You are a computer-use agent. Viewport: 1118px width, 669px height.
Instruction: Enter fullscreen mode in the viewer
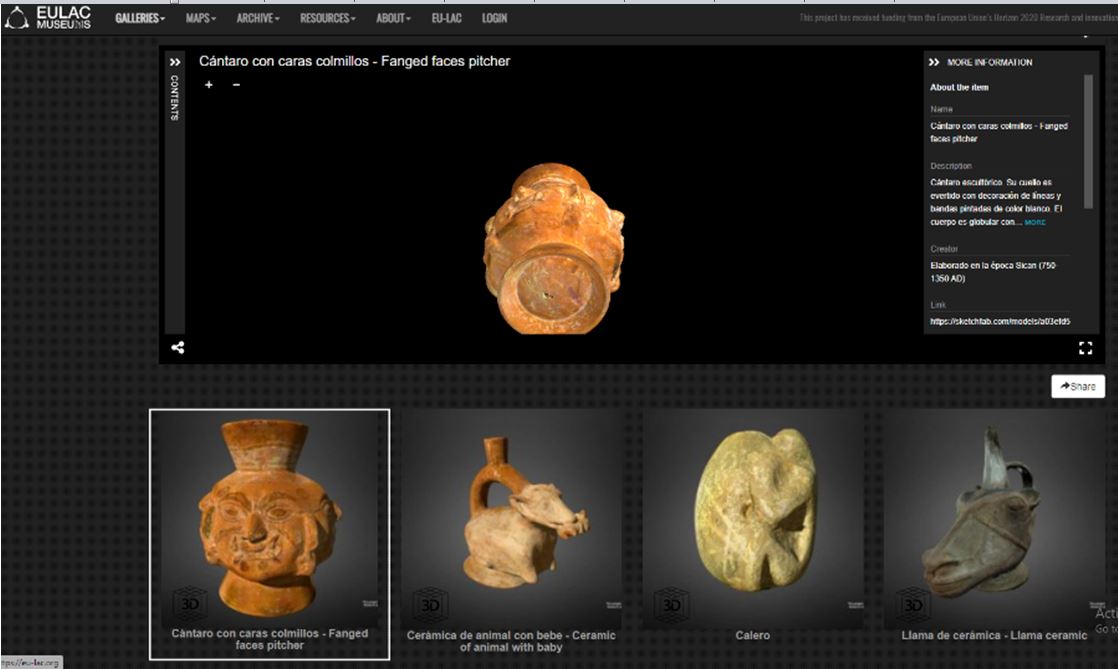(1085, 348)
